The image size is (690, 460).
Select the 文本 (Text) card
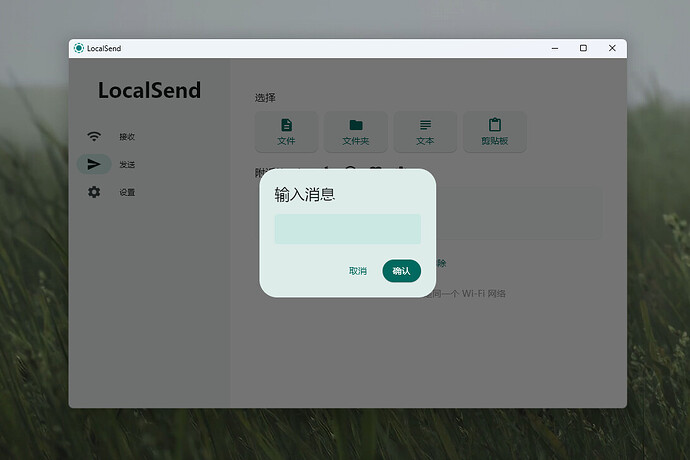click(x=425, y=132)
